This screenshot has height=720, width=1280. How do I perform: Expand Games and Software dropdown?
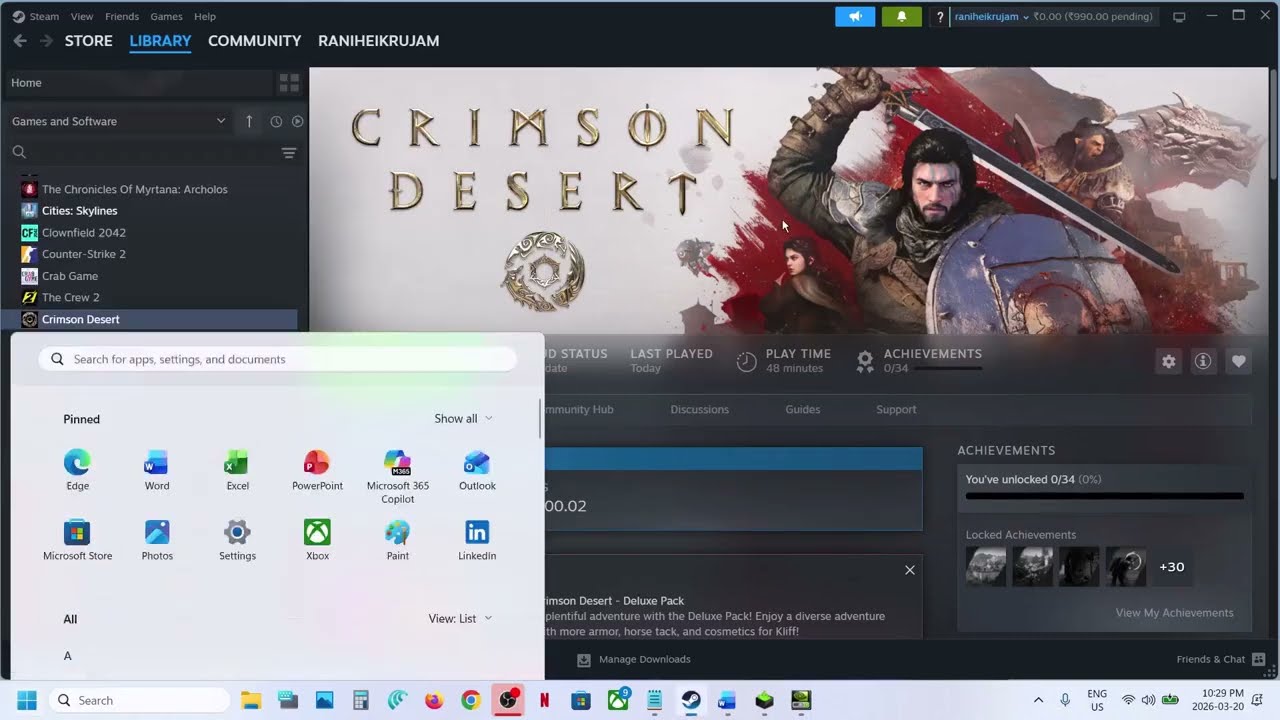[118, 121]
